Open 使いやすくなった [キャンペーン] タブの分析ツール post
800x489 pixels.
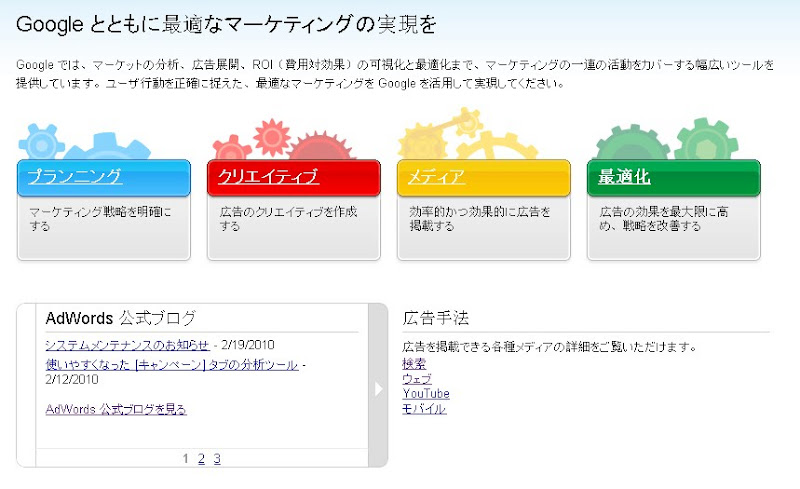pos(171,366)
